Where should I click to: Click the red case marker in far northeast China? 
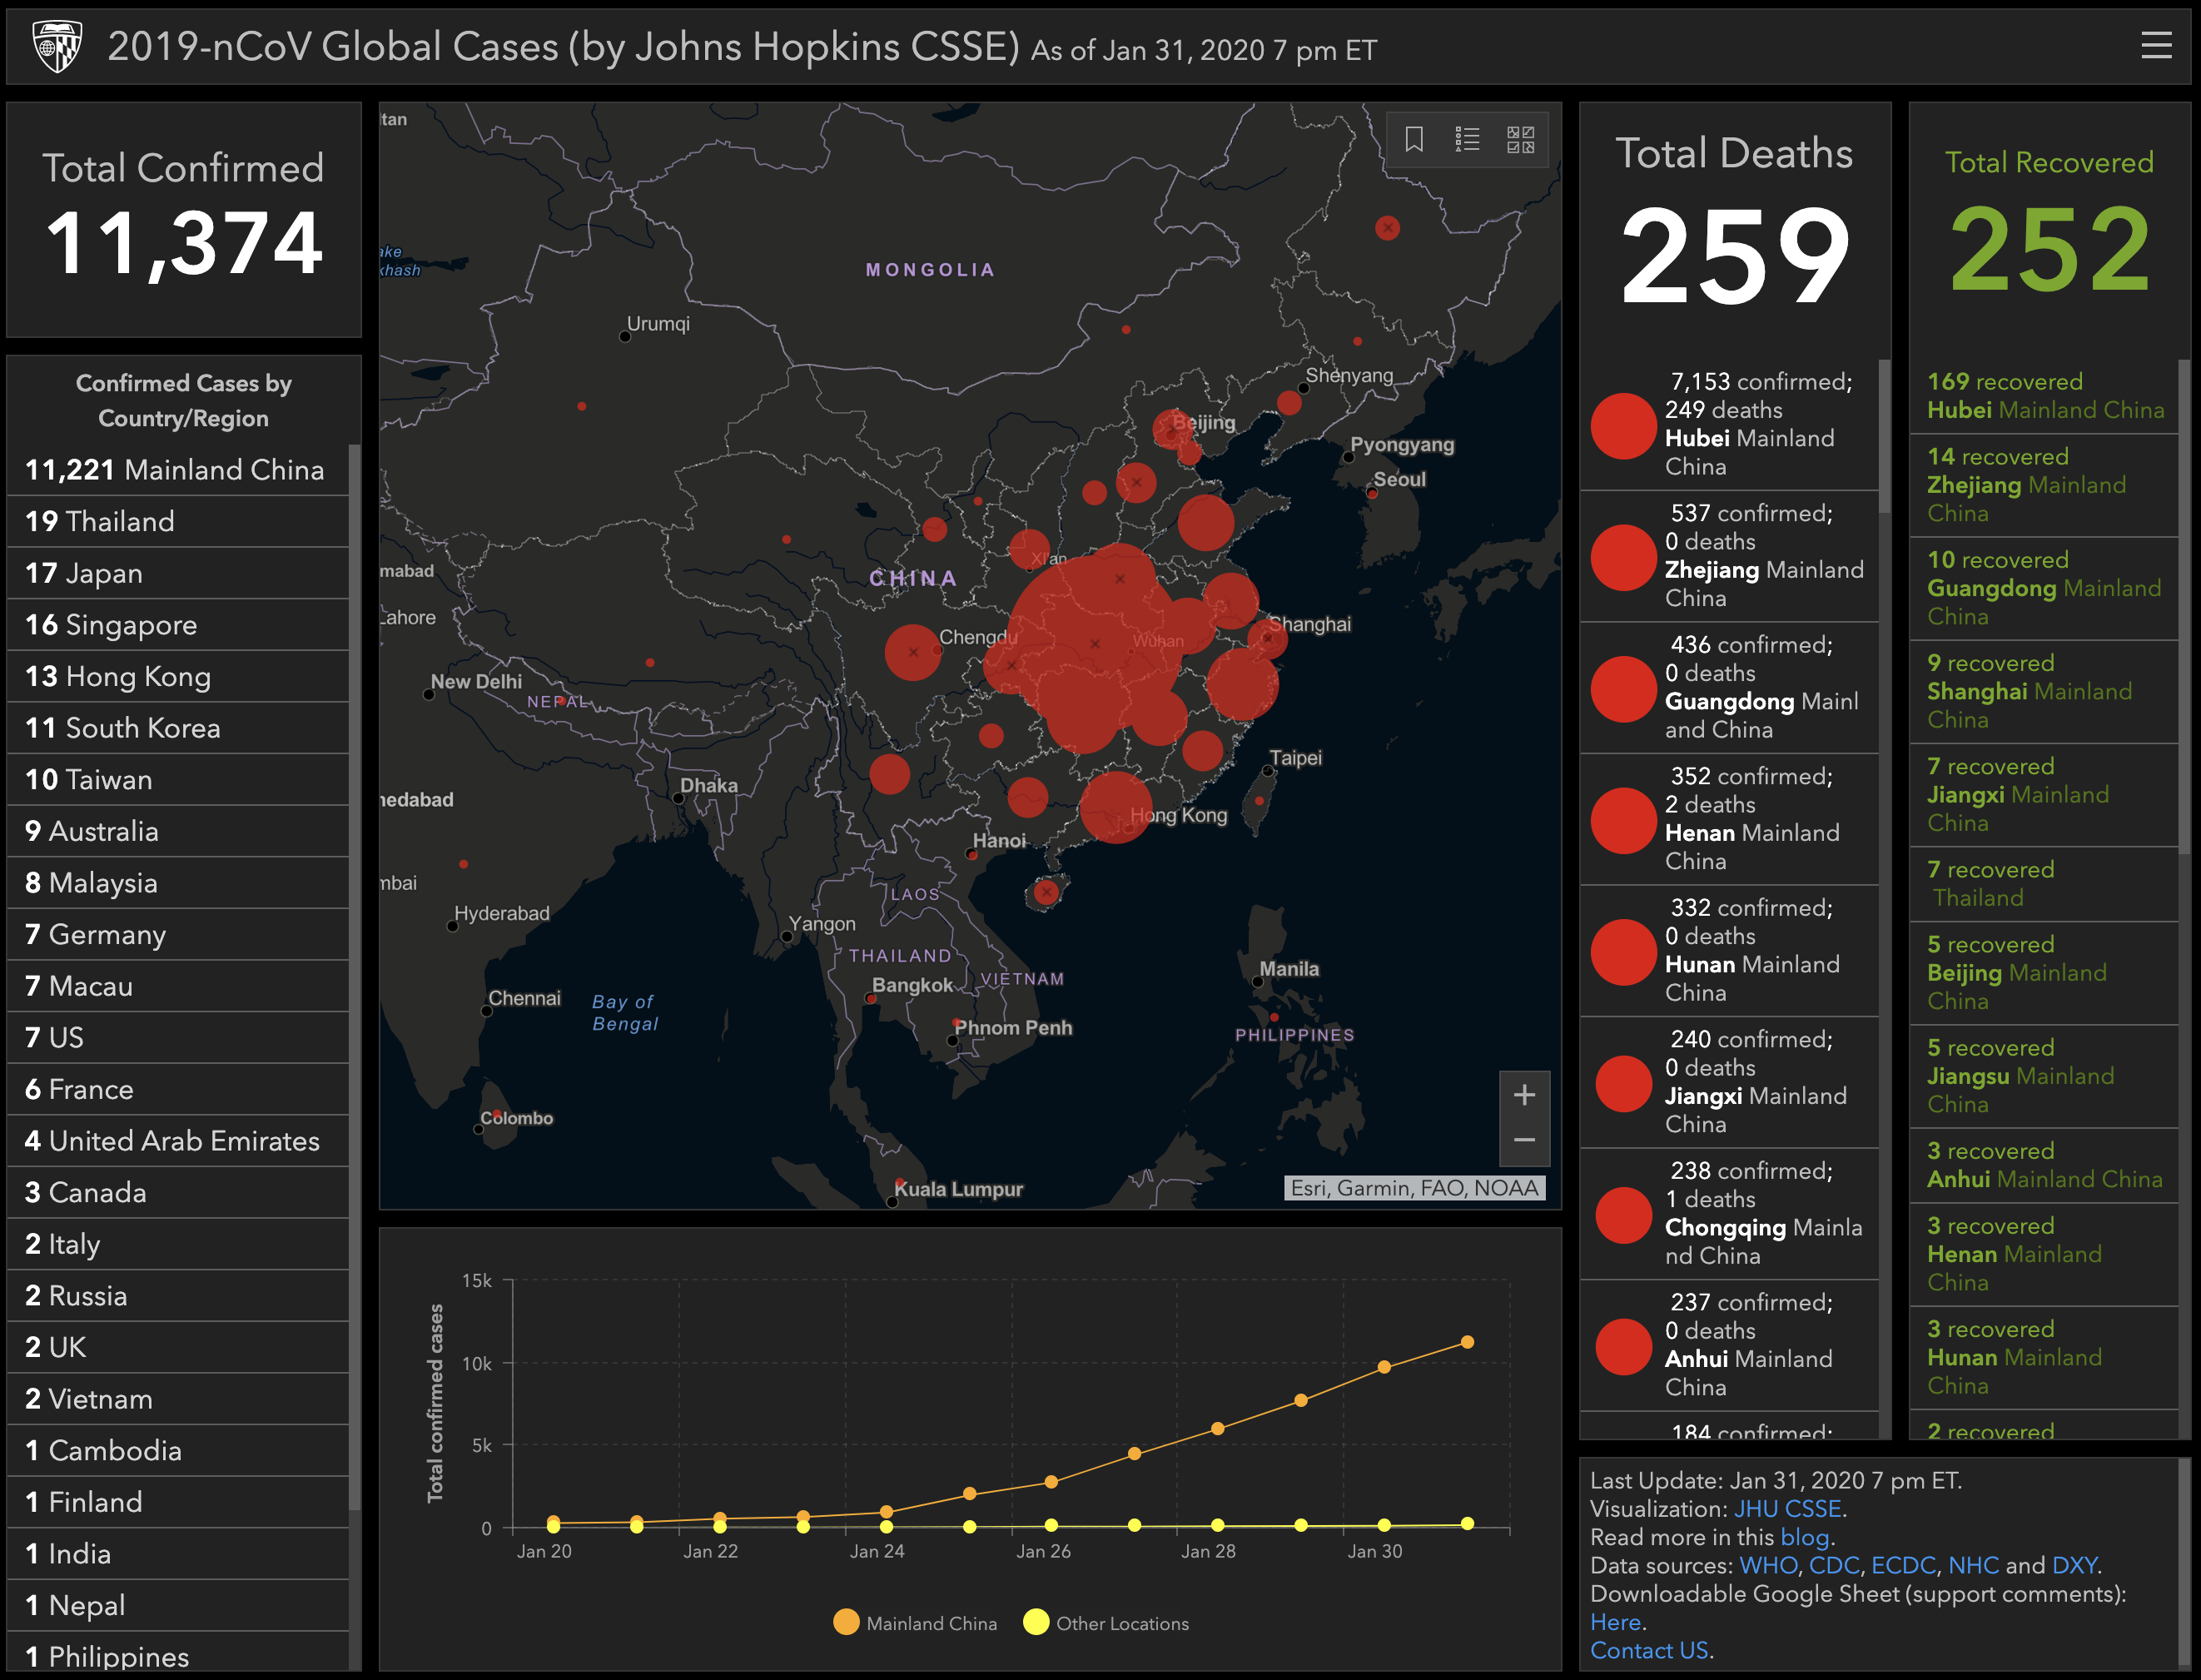pos(1387,228)
